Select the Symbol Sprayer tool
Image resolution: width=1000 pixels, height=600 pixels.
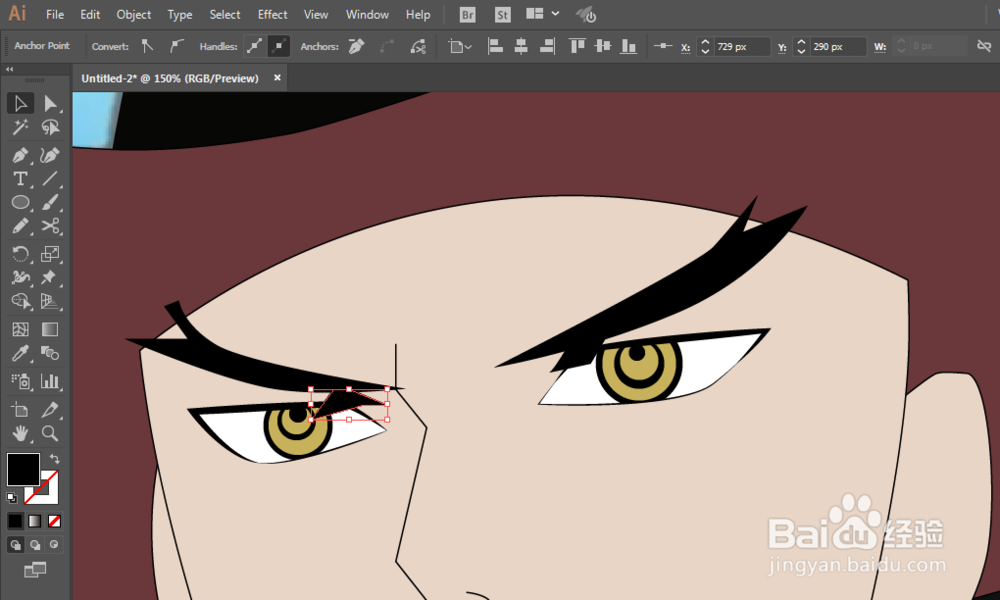click(20, 381)
